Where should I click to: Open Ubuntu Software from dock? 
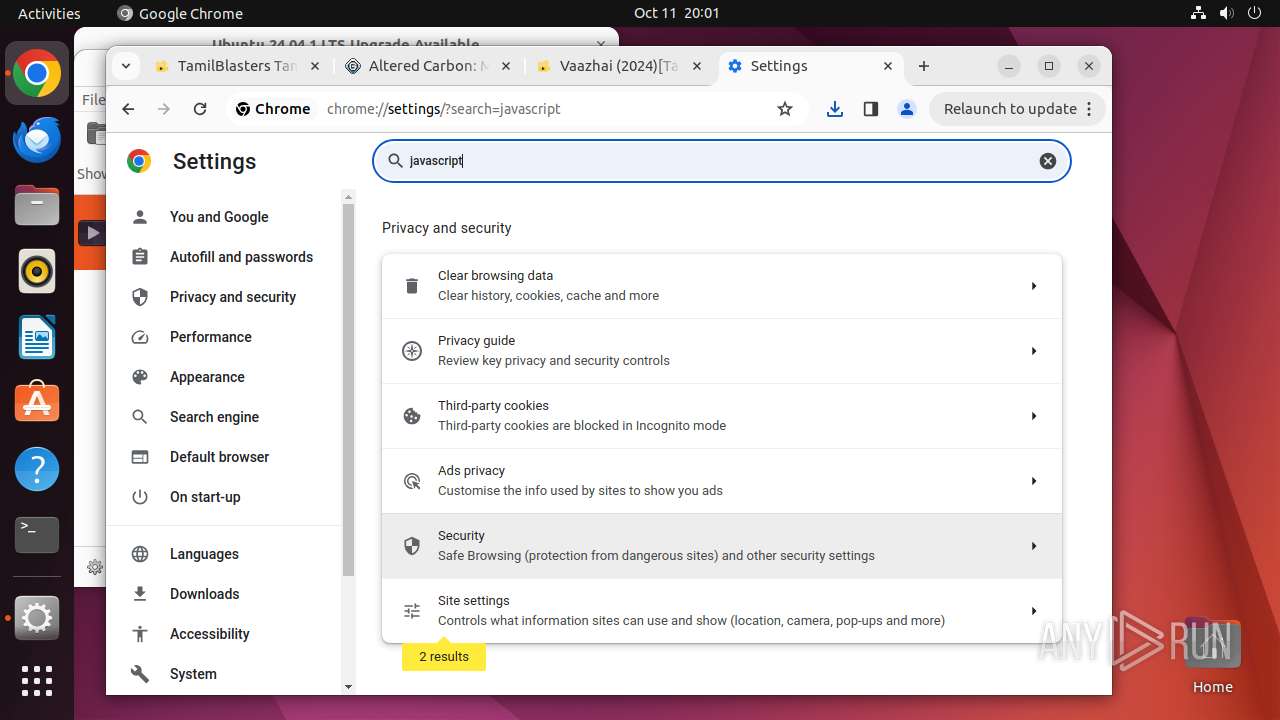tap(37, 403)
